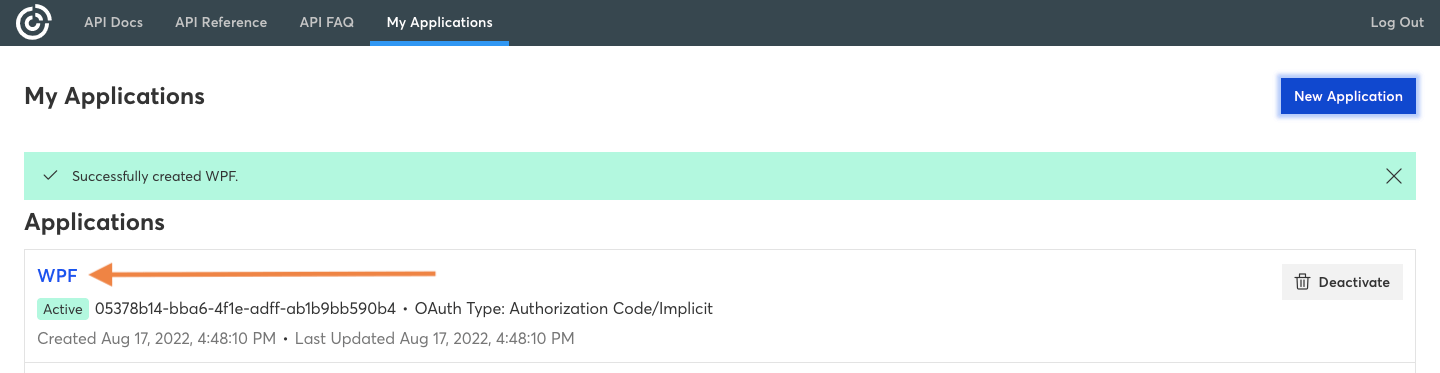Click the Deactivate button label
This screenshot has width=1440, height=373.
[1354, 282]
